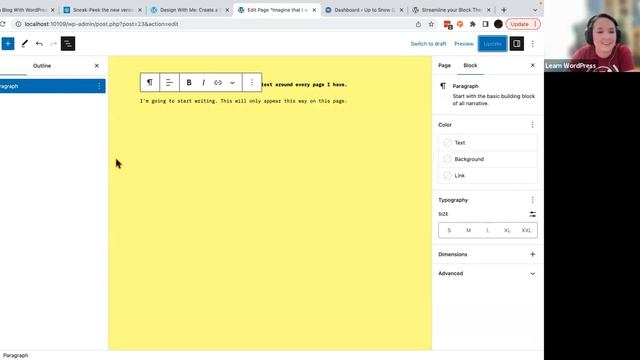Screen dimensions: 640x360
Task: Click the browser address bar
Action: pyautogui.click(x=212, y=24)
